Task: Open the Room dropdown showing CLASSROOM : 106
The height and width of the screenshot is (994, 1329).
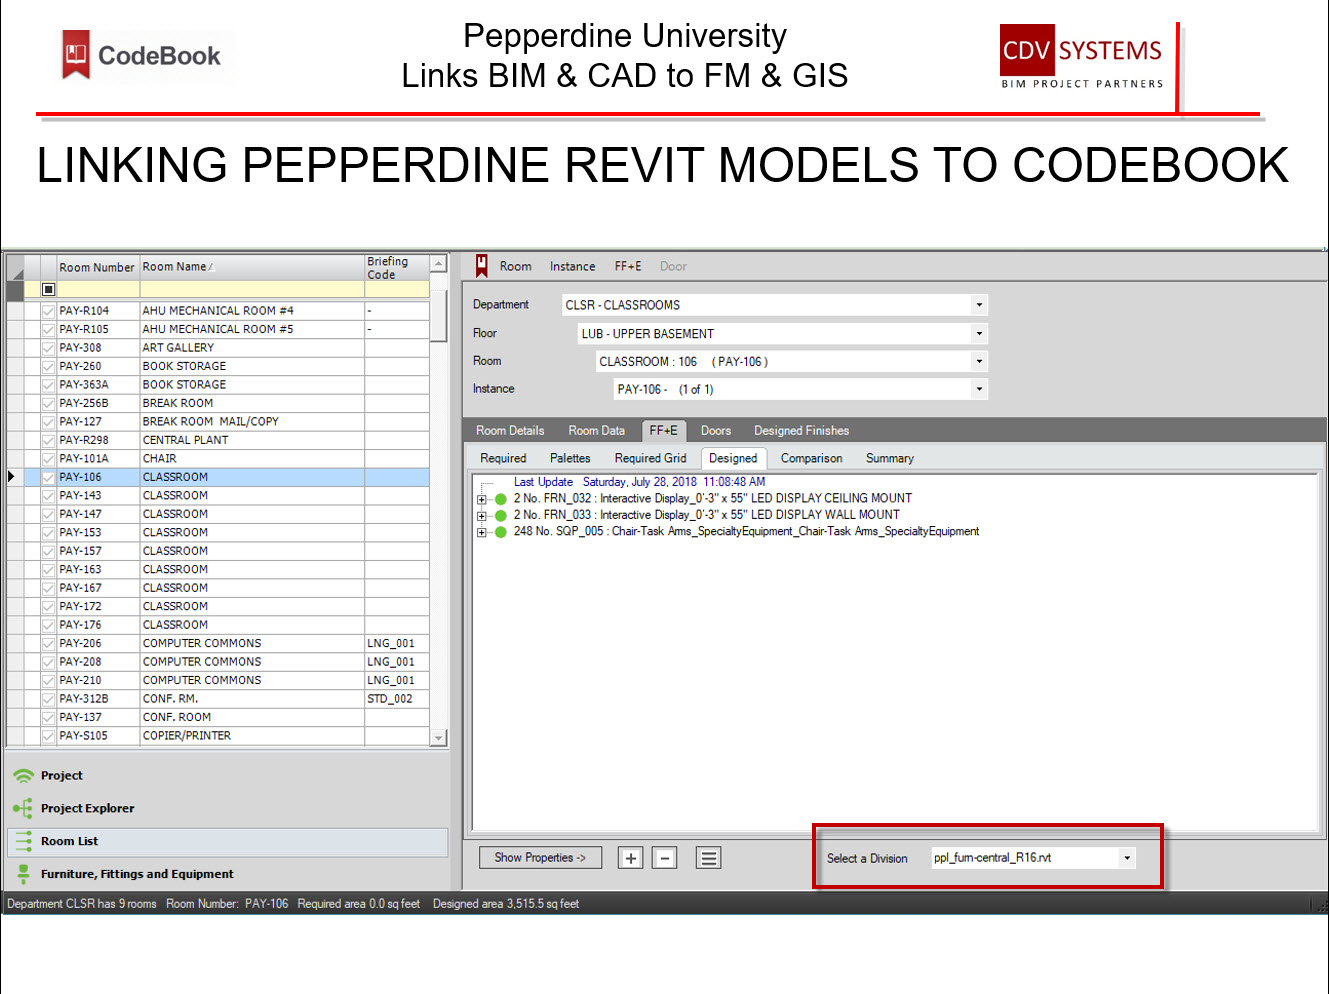Action: [x=979, y=362]
